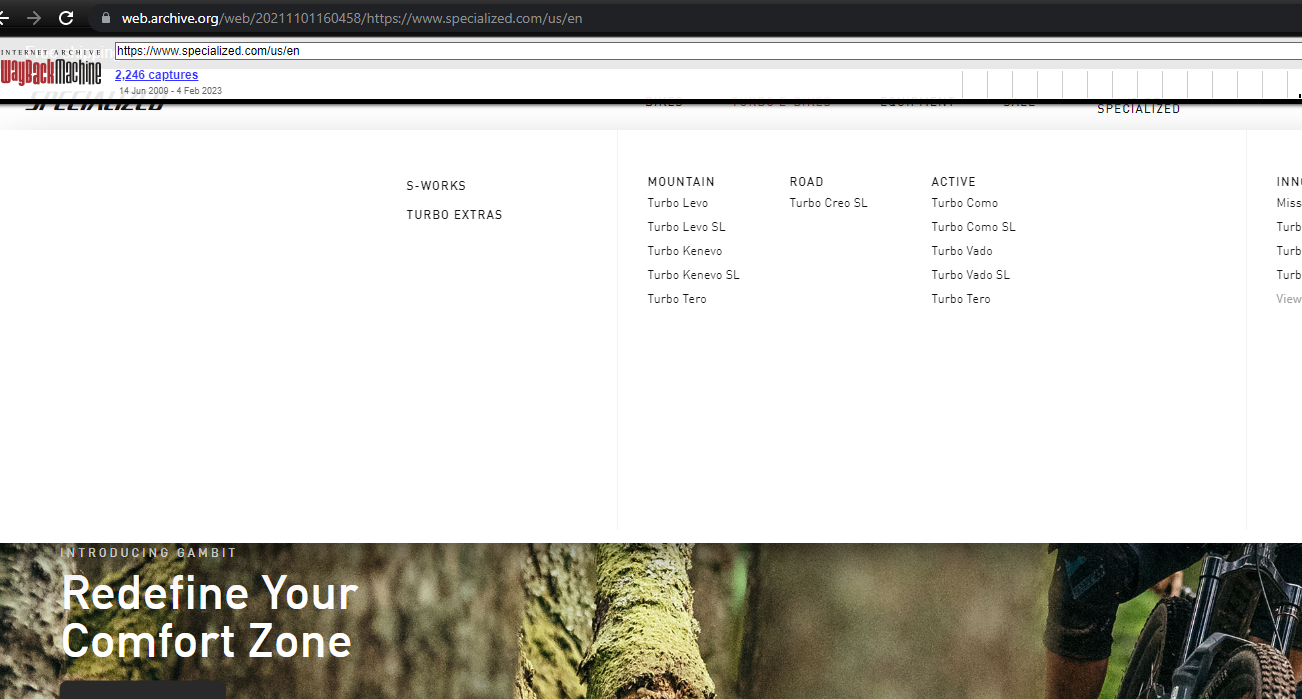
Task: Go to Turbo Kenevo under Mountain
Action: coord(684,251)
